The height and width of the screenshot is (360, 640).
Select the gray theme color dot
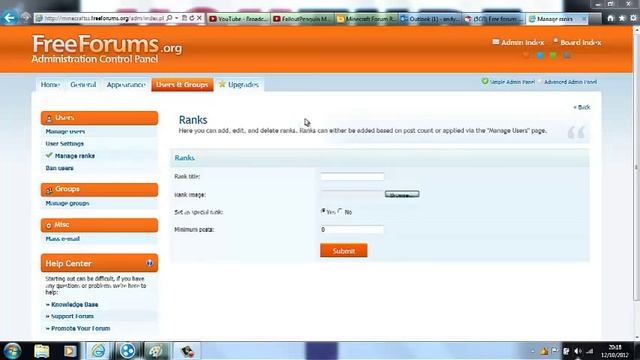pyautogui.click(x=567, y=56)
